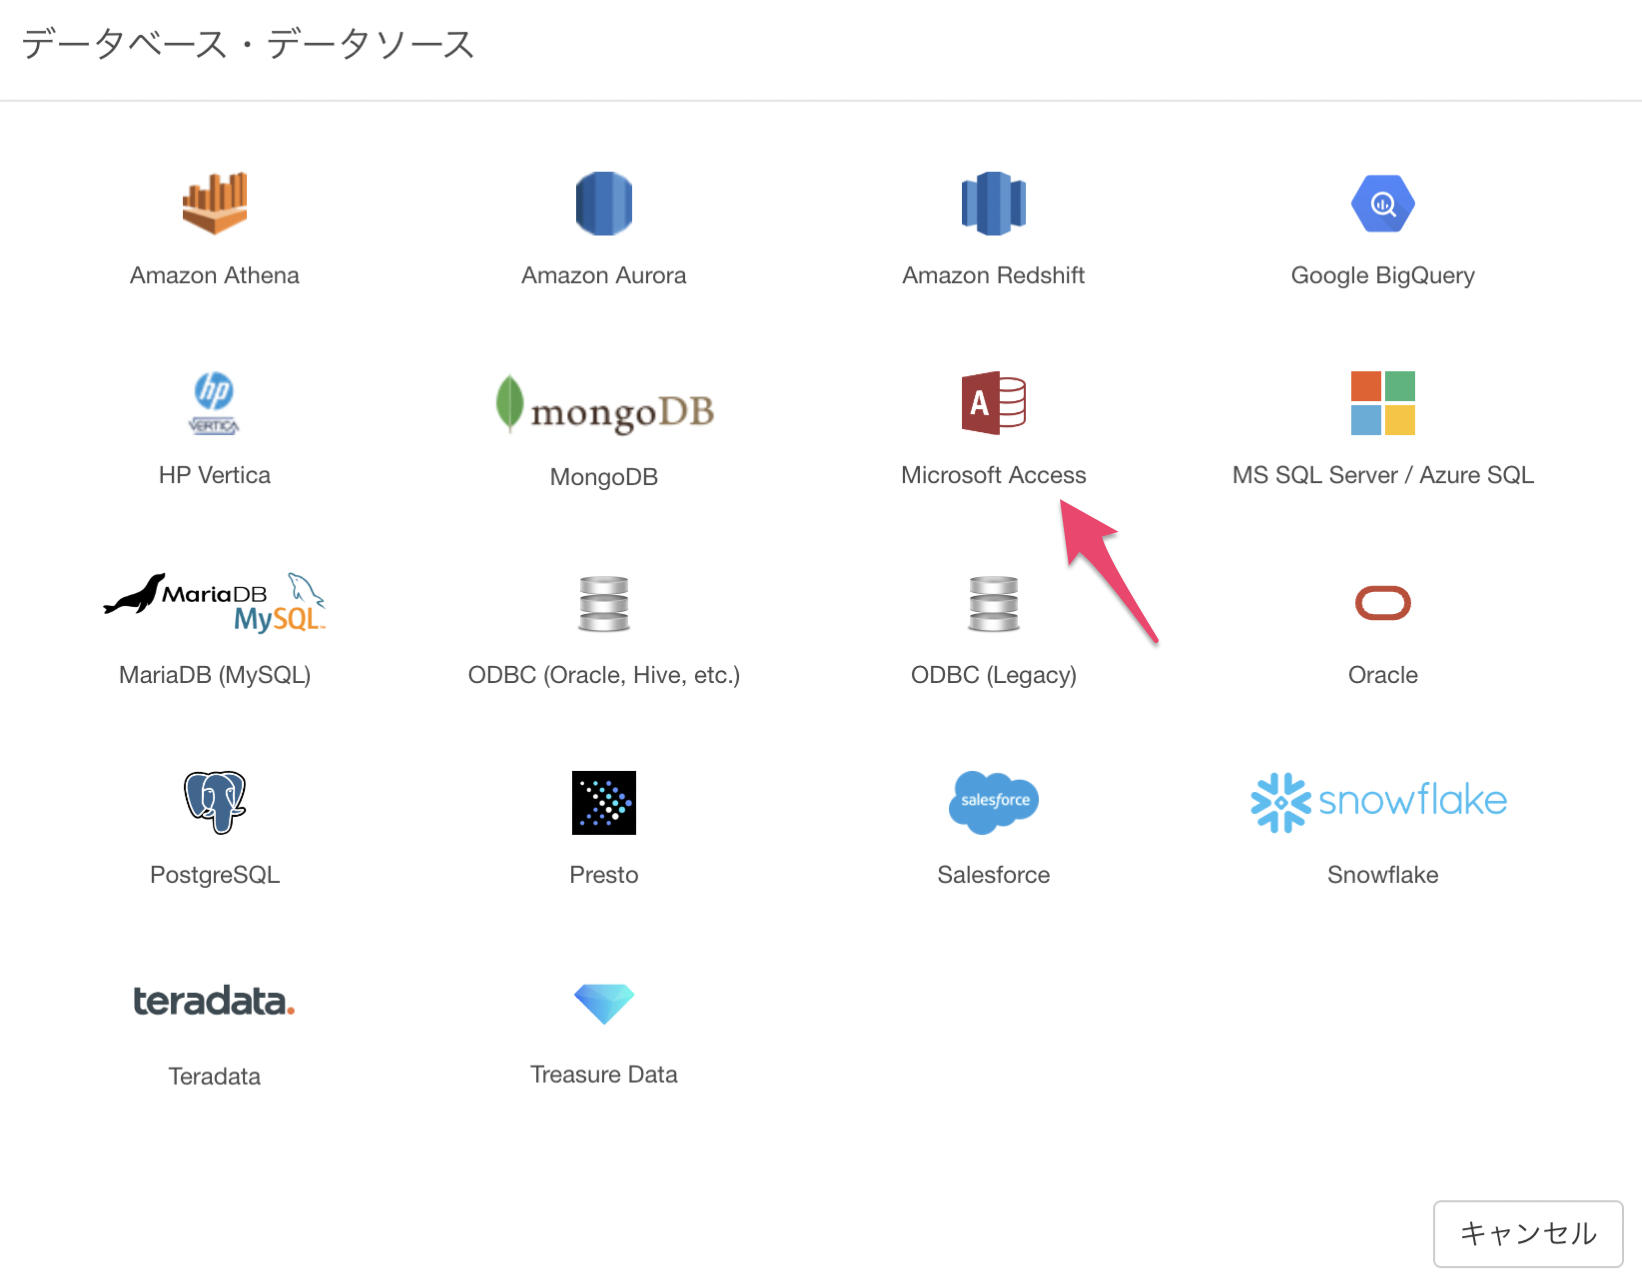Click the Snowflake caption label
This screenshot has width=1642, height=1276.
pos(1383,875)
